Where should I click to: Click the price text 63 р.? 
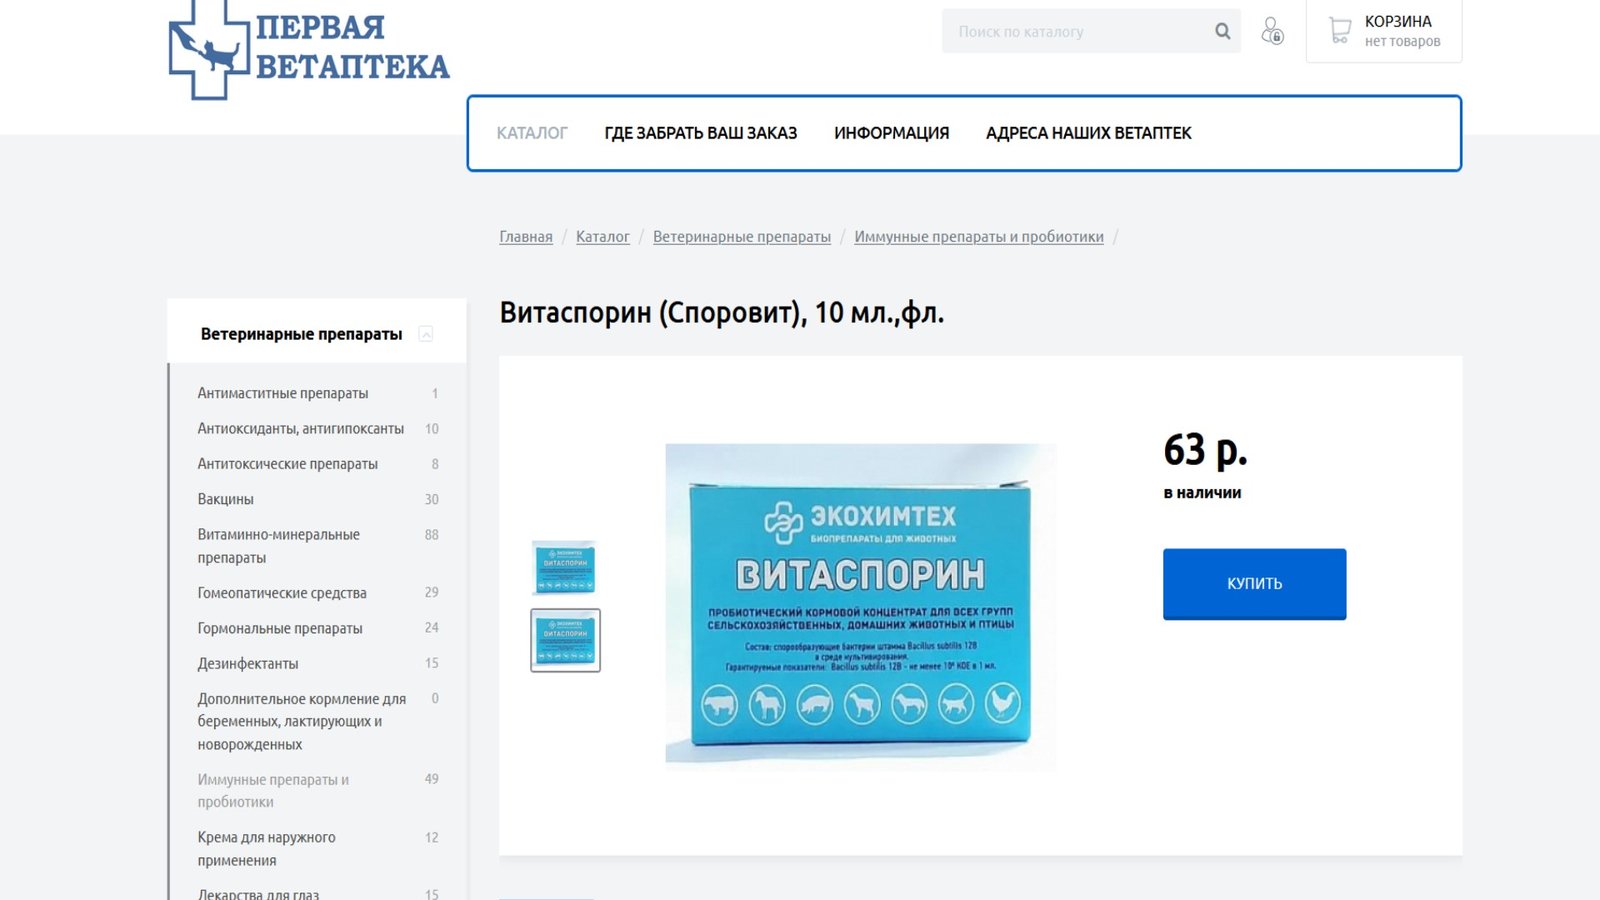pos(1206,451)
